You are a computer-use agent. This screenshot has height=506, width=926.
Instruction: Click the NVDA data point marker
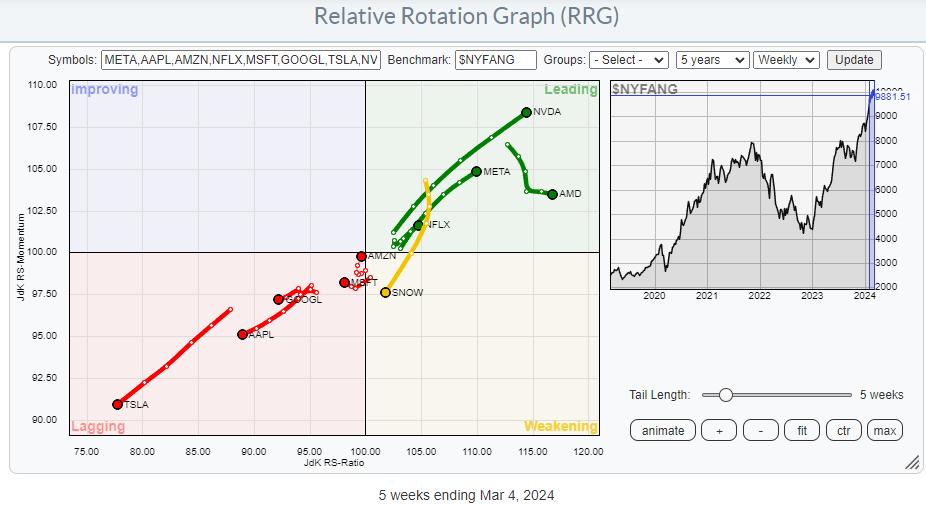point(526,112)
